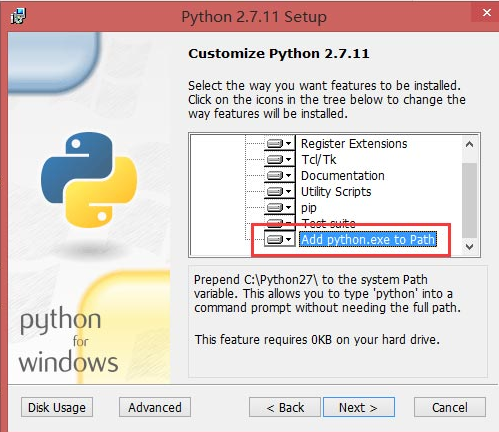Cancel the Python setup
This screenshot has width=499, height=432.
pyautogui.click(x=450, y=407)
